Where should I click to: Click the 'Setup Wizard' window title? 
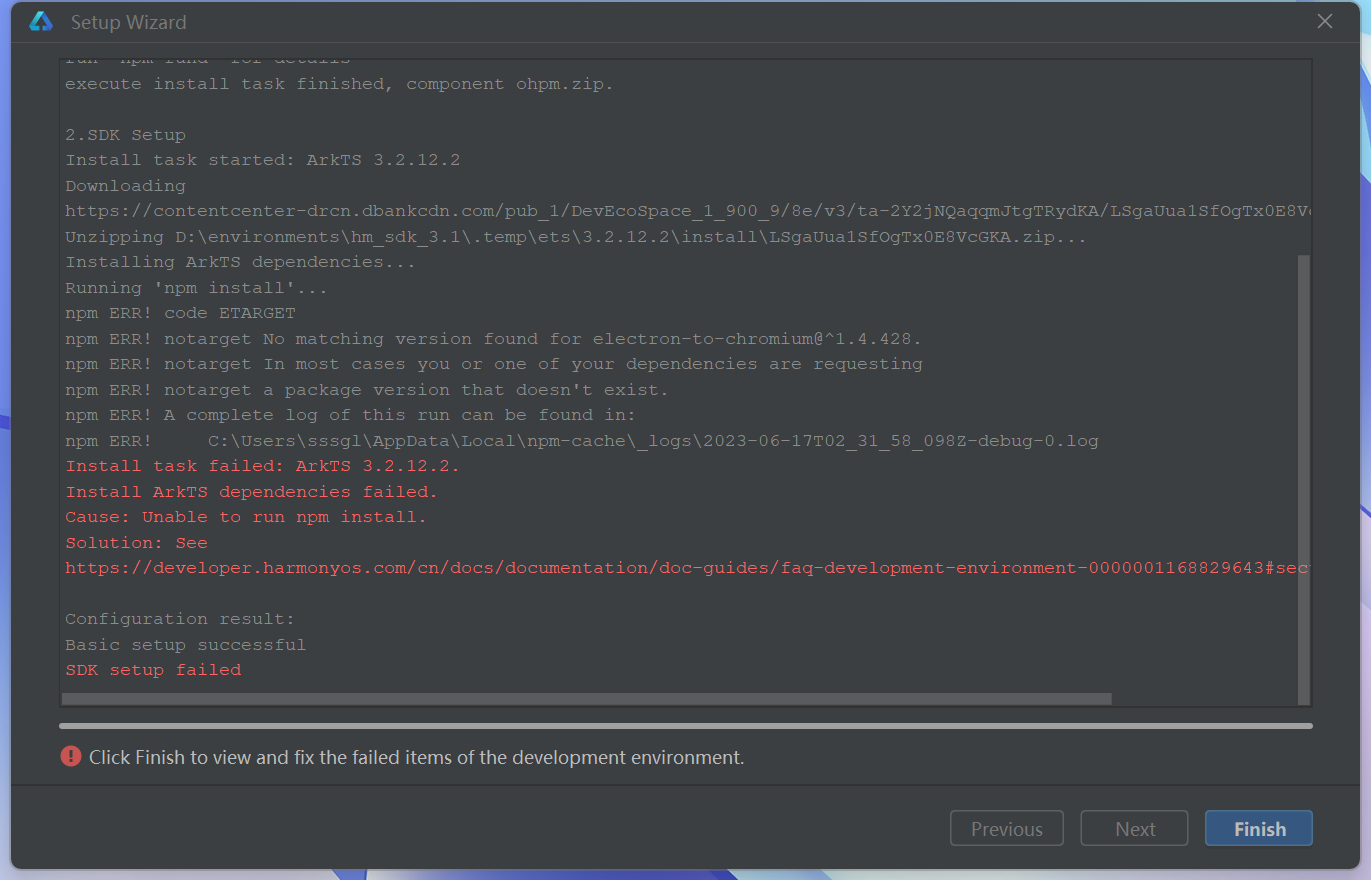(x=128, y=22)
